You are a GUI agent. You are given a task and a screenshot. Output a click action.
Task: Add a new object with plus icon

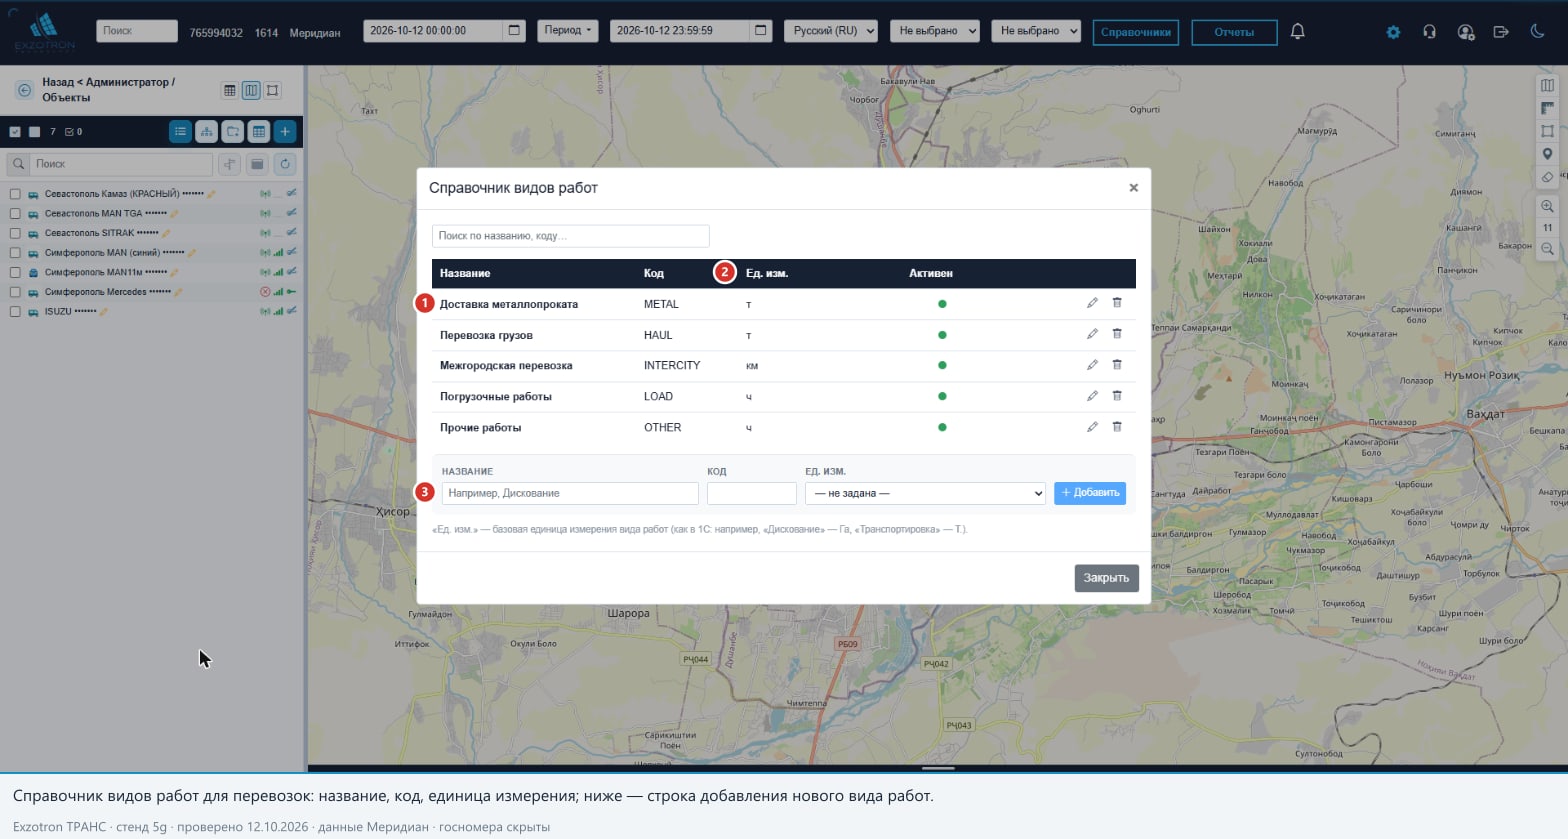[x=285, y=131]
